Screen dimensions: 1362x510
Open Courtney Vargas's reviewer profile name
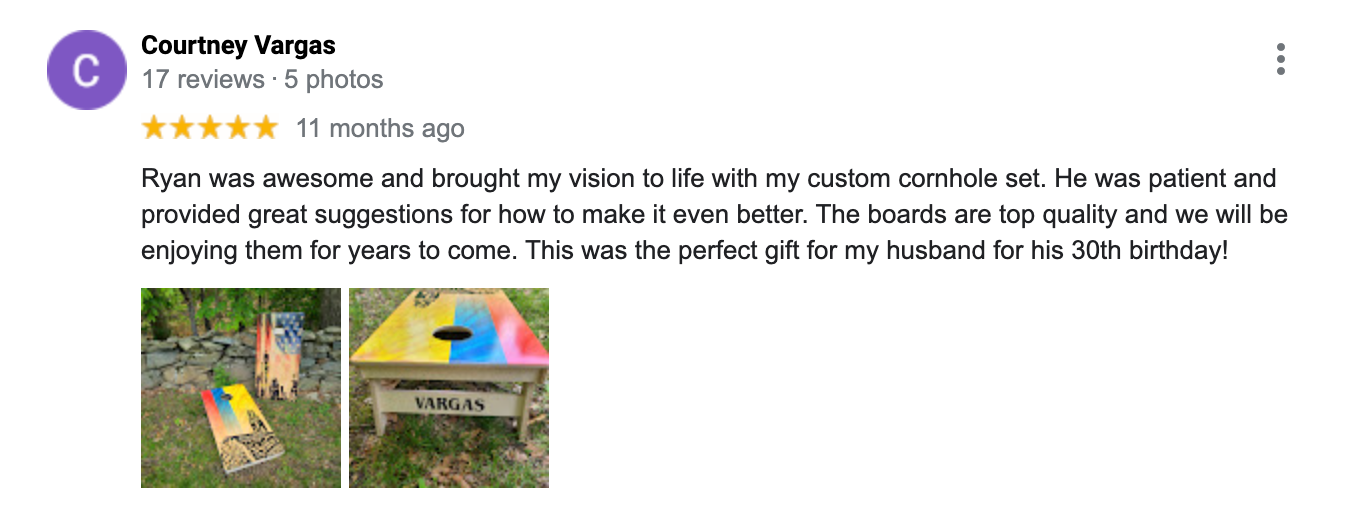[x=238, y=45]
